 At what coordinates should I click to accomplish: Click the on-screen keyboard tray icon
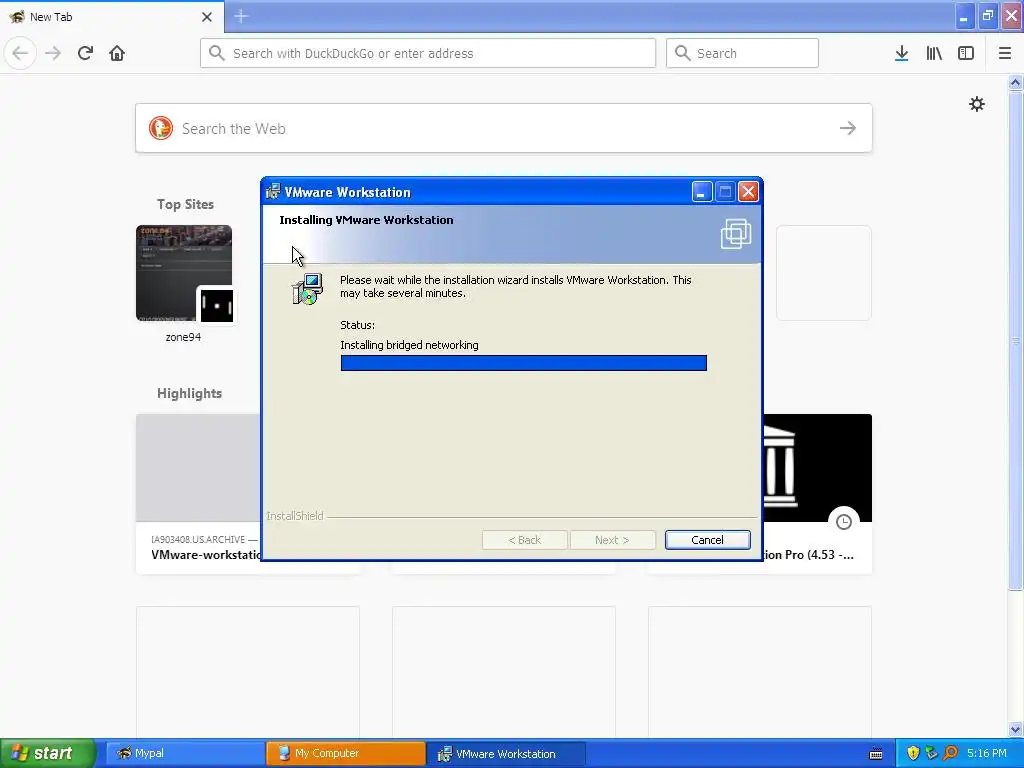876,754
